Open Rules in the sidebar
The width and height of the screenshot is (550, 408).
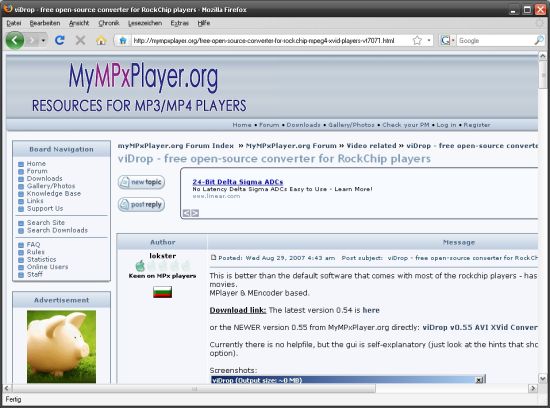[x=35, y=252]
